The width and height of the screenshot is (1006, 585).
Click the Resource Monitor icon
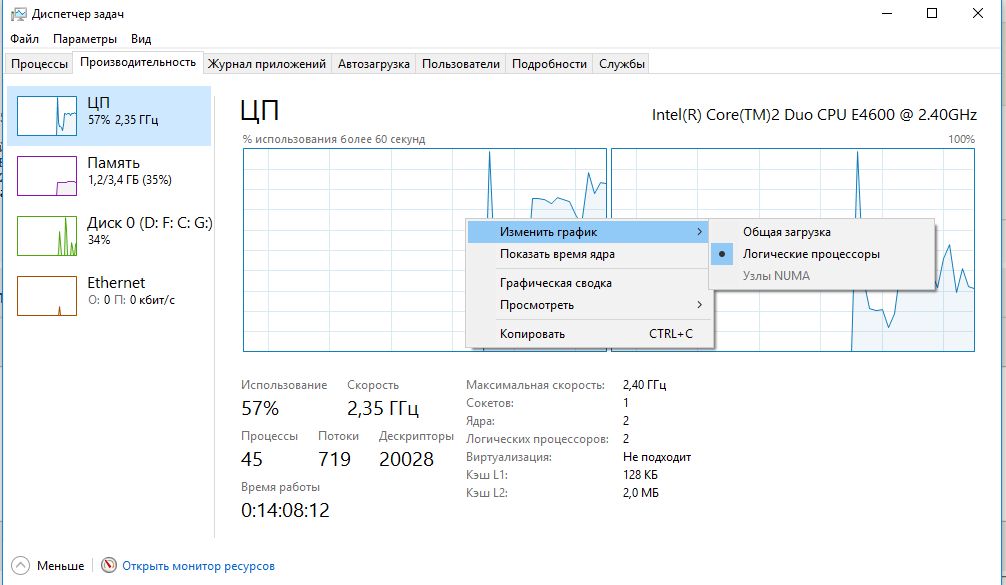(x=109, y=566)
